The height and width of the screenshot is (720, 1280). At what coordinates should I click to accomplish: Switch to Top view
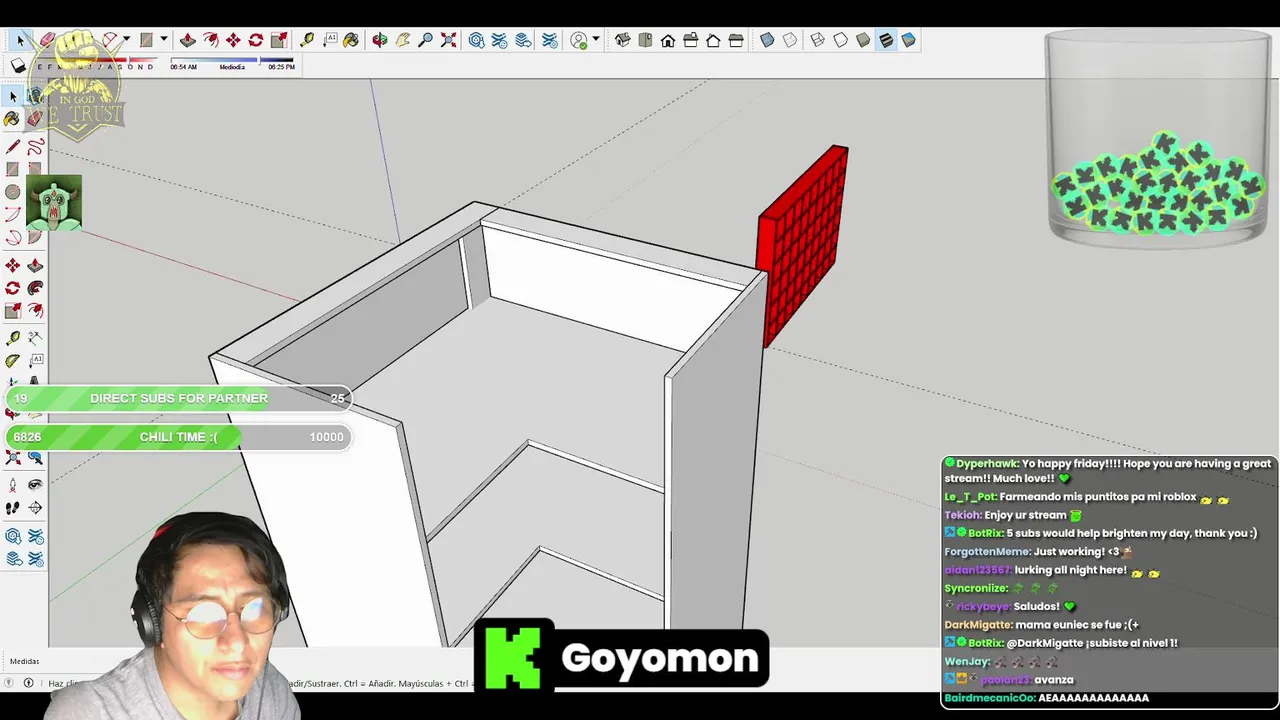coord(645,40)
